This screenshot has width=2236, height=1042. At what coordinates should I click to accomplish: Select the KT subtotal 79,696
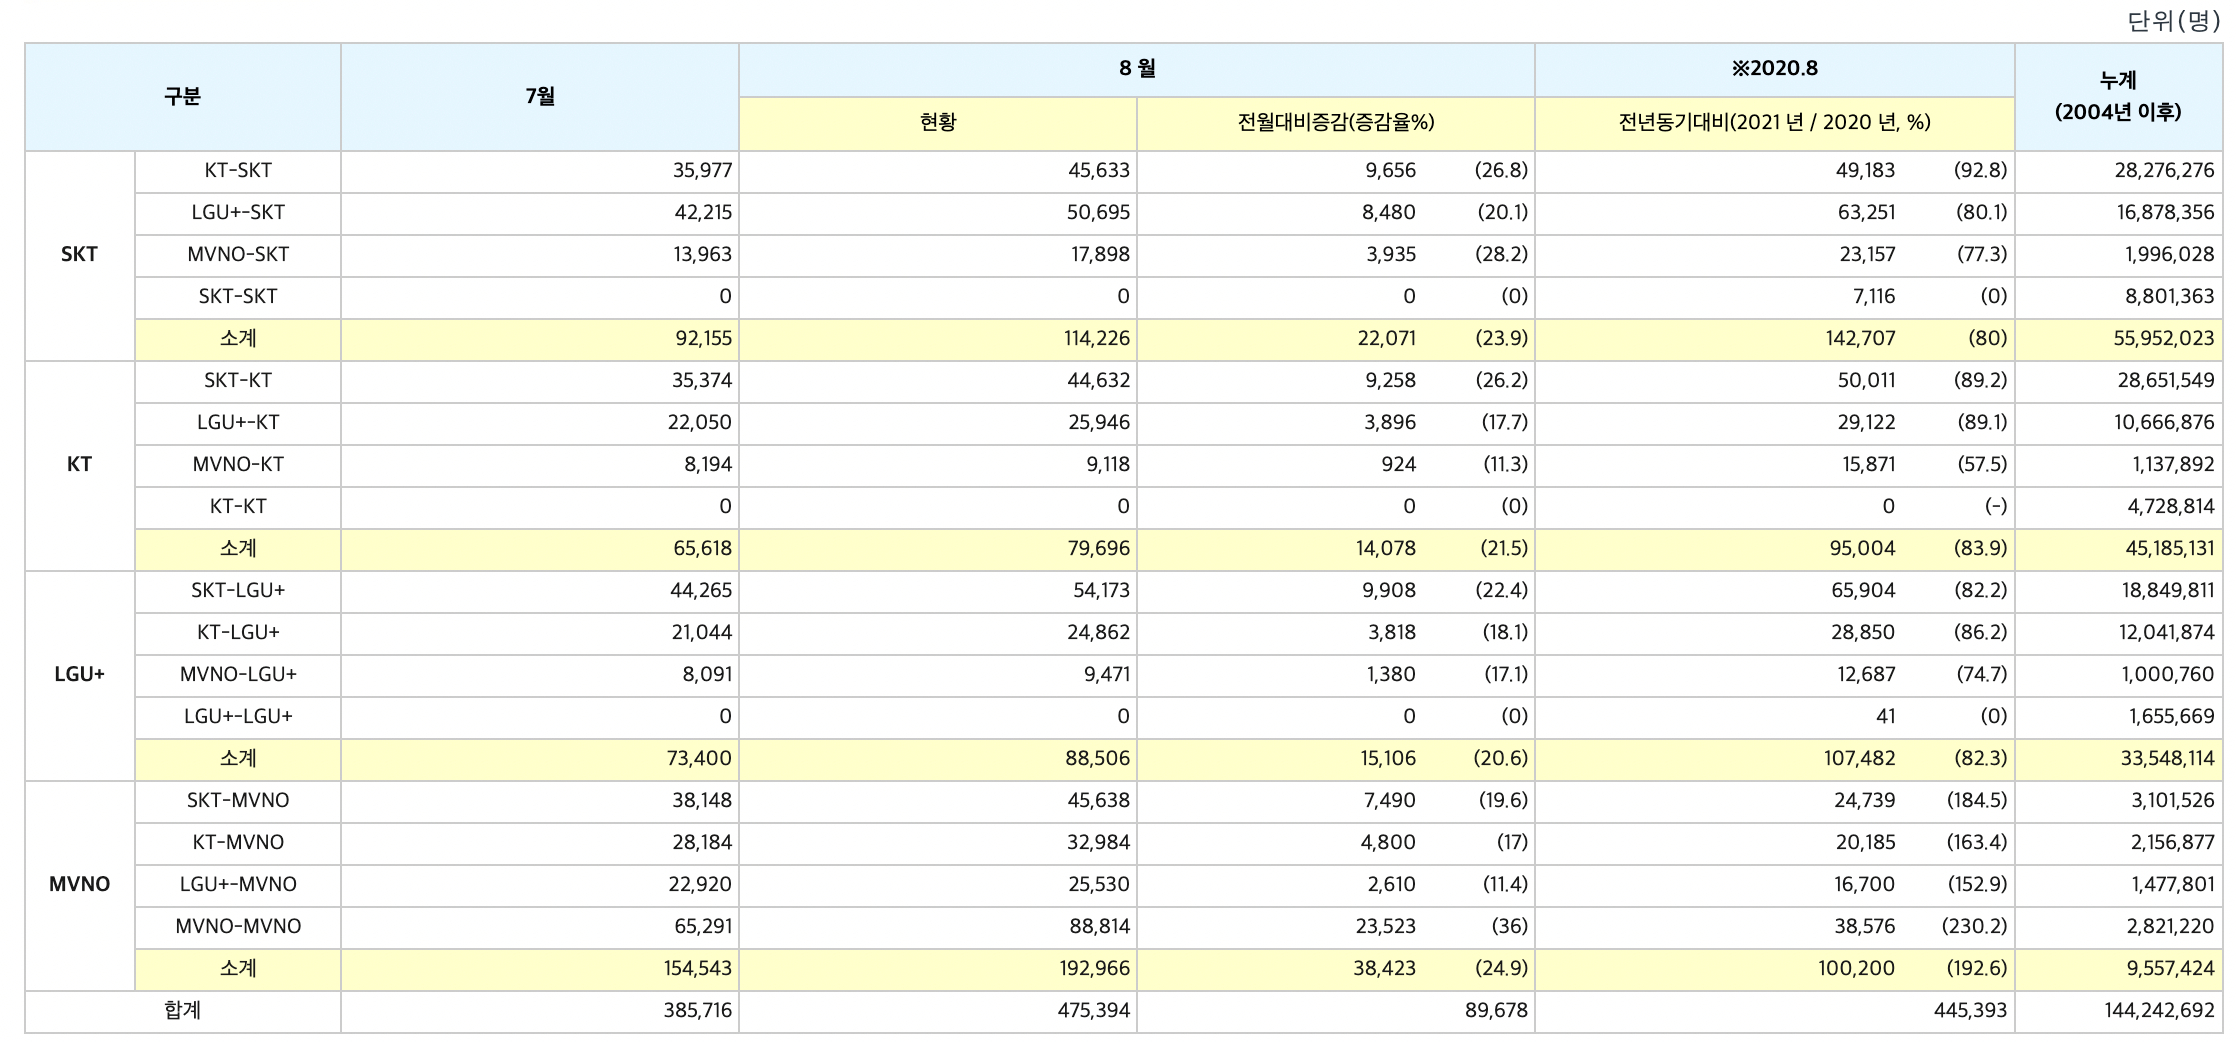click(x=1099, y=549)
